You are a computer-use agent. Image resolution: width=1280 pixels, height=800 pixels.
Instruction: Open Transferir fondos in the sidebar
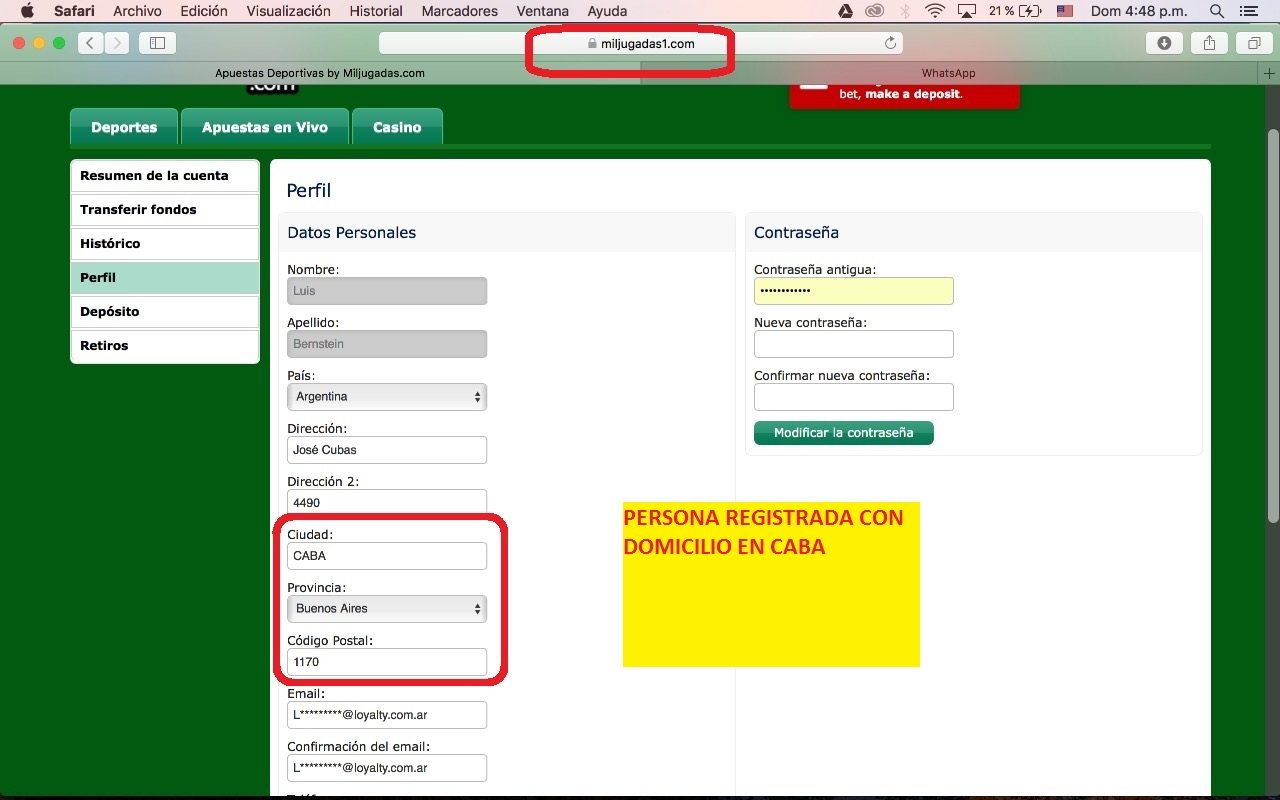click(x=165, y=210)
